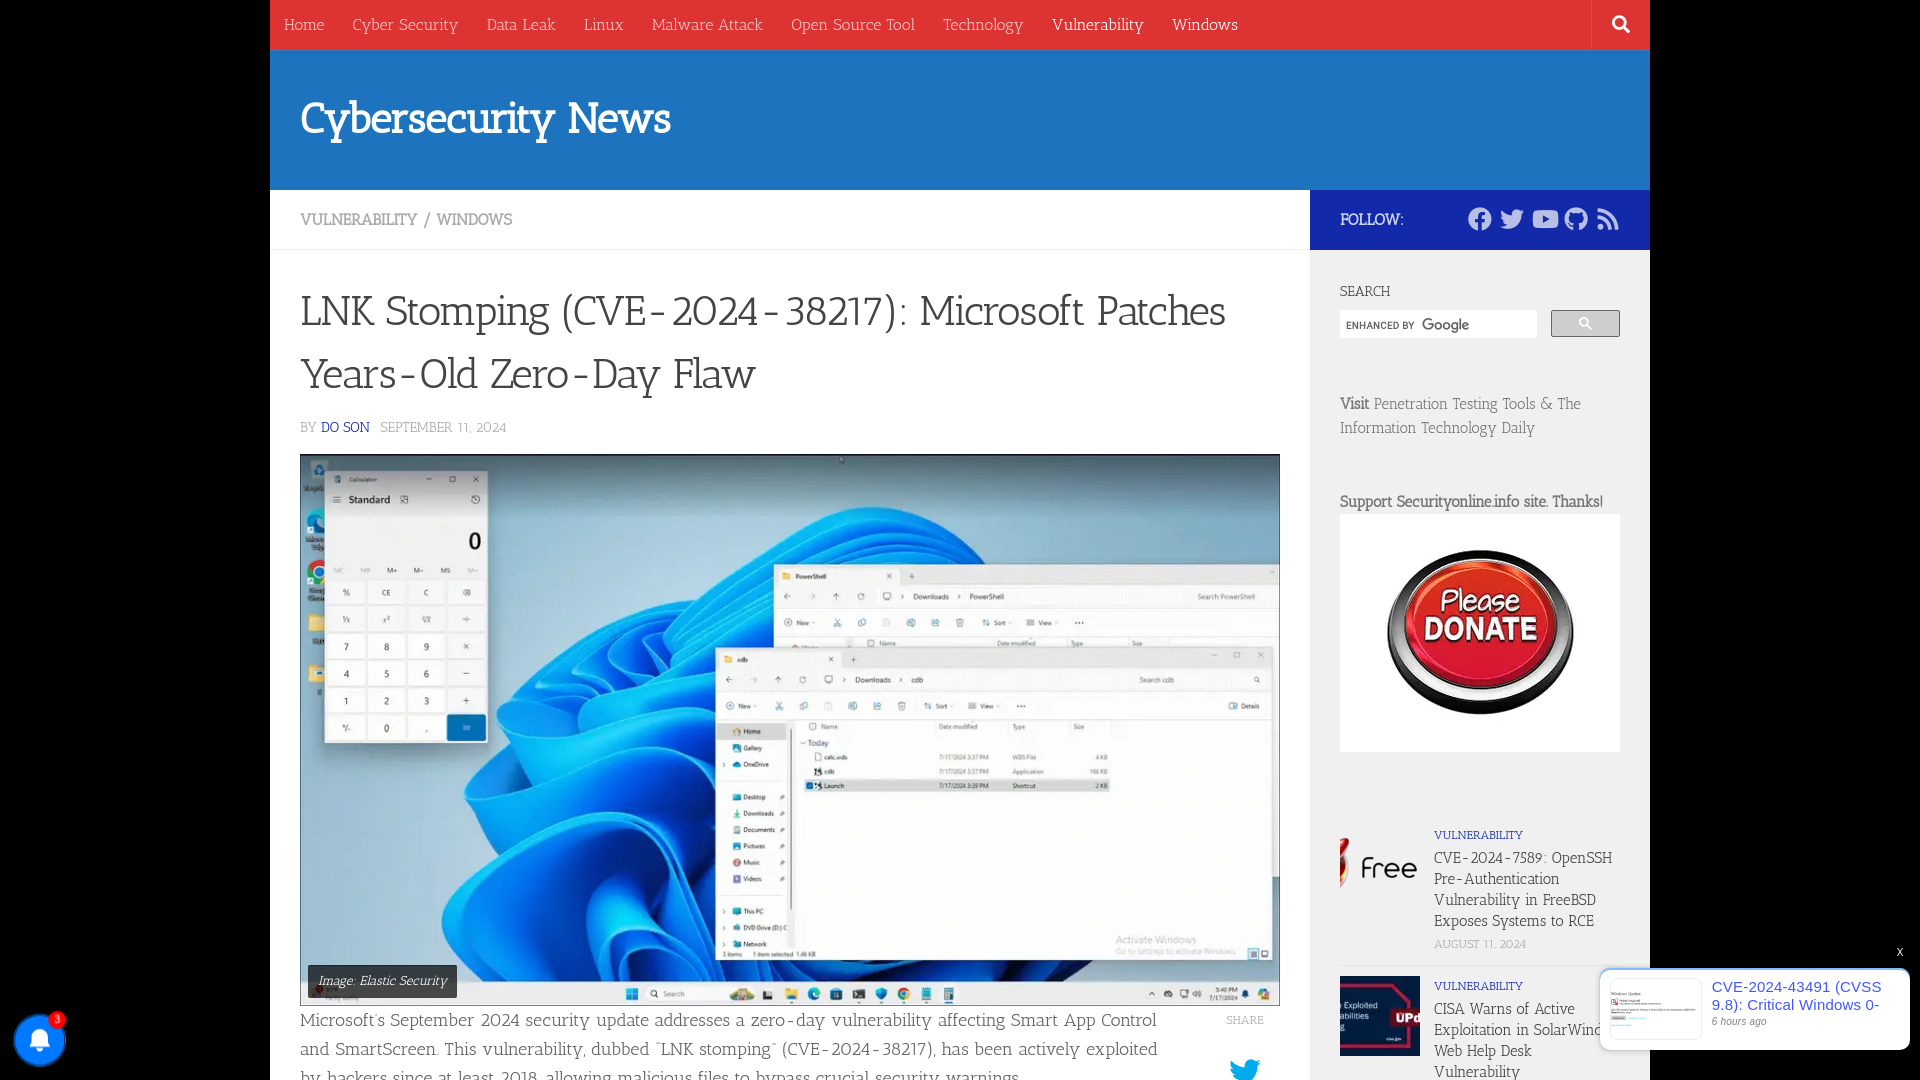
Task: Open the search magnifier in the navigation bar
Action: pyautogui.click(x=1620, y=25)
